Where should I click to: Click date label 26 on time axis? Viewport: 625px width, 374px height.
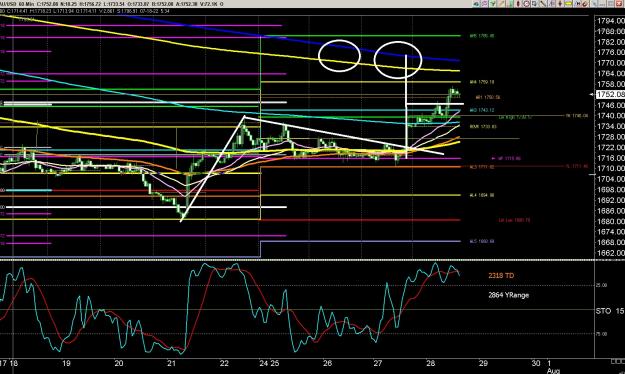[327, 363]
